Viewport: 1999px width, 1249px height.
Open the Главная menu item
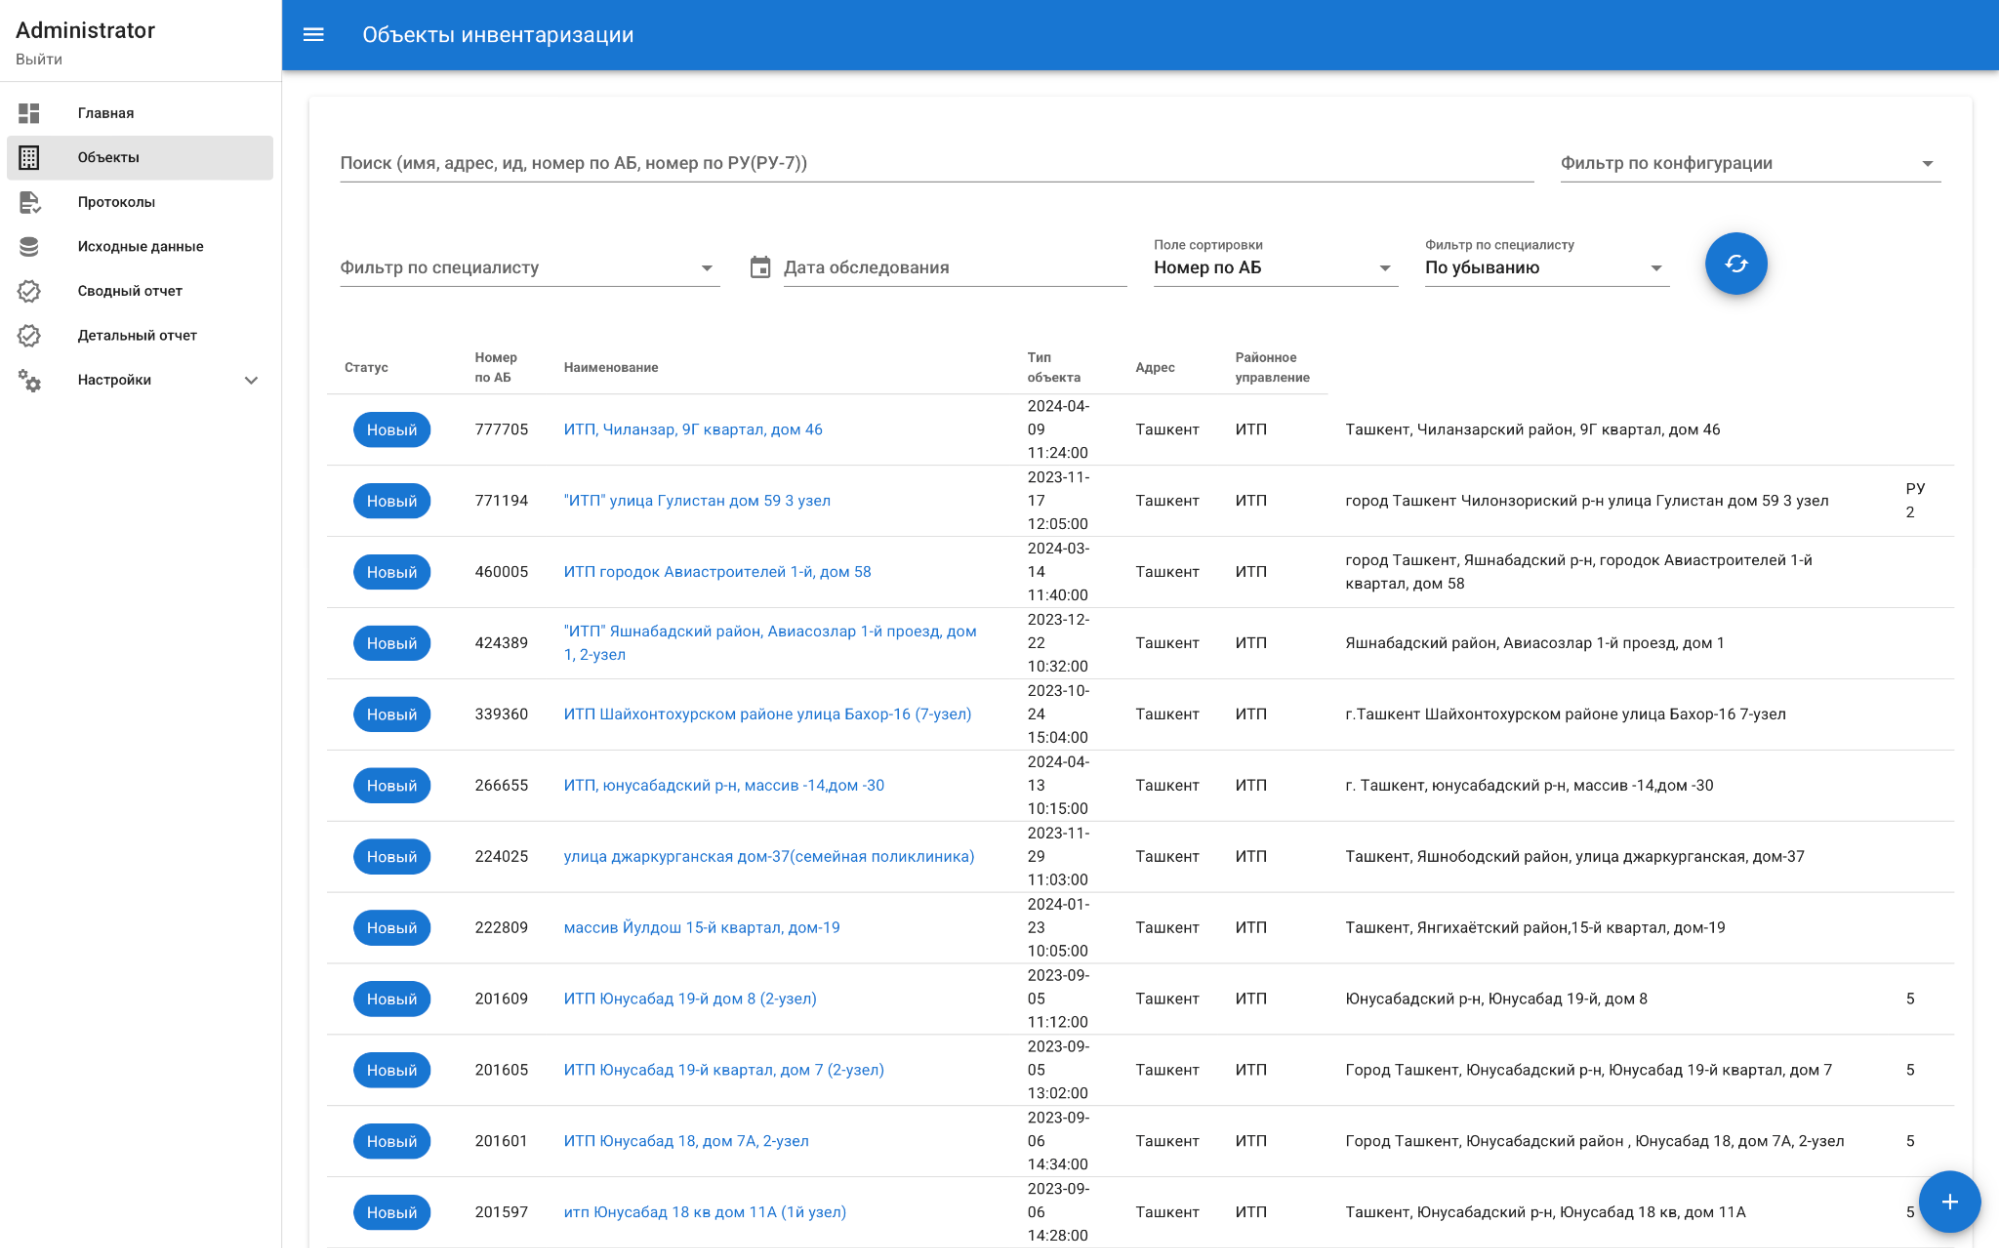pos(140,113)
